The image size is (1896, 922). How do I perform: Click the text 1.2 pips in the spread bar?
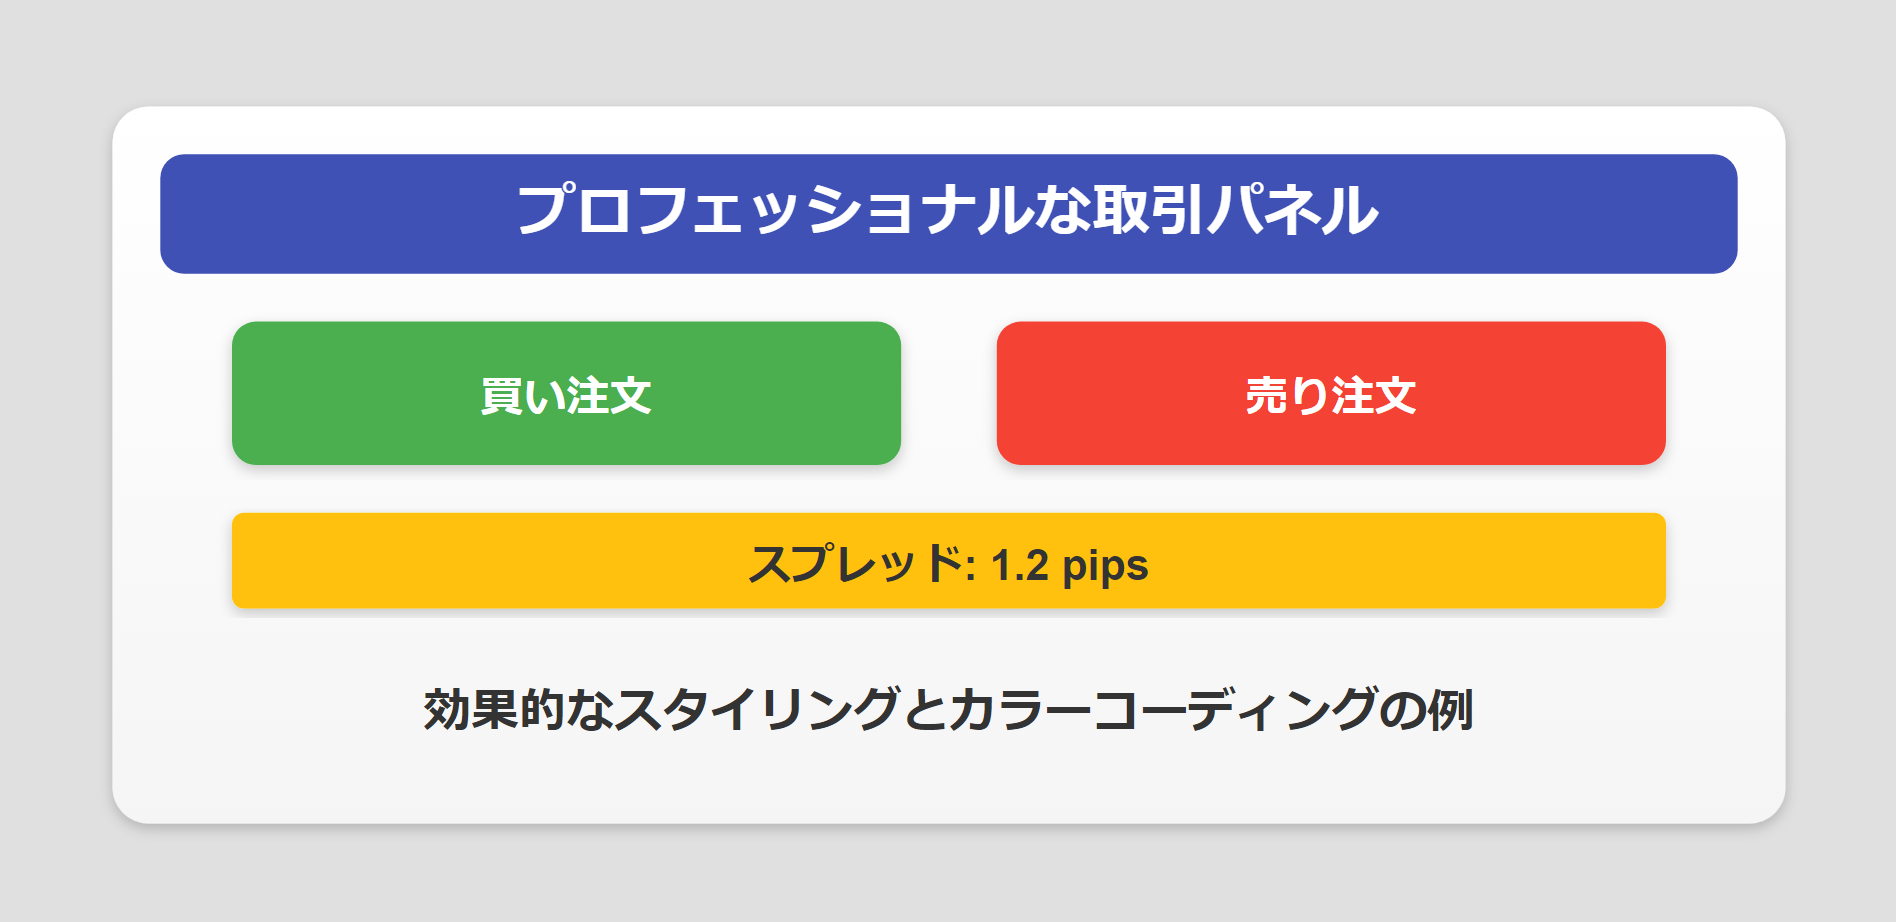[1070, 566]
